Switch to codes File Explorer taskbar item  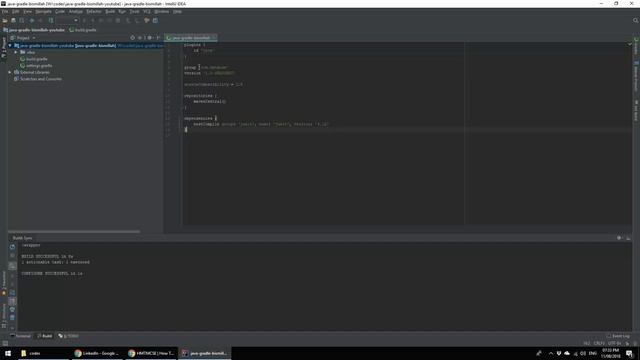tap(43, 353)
